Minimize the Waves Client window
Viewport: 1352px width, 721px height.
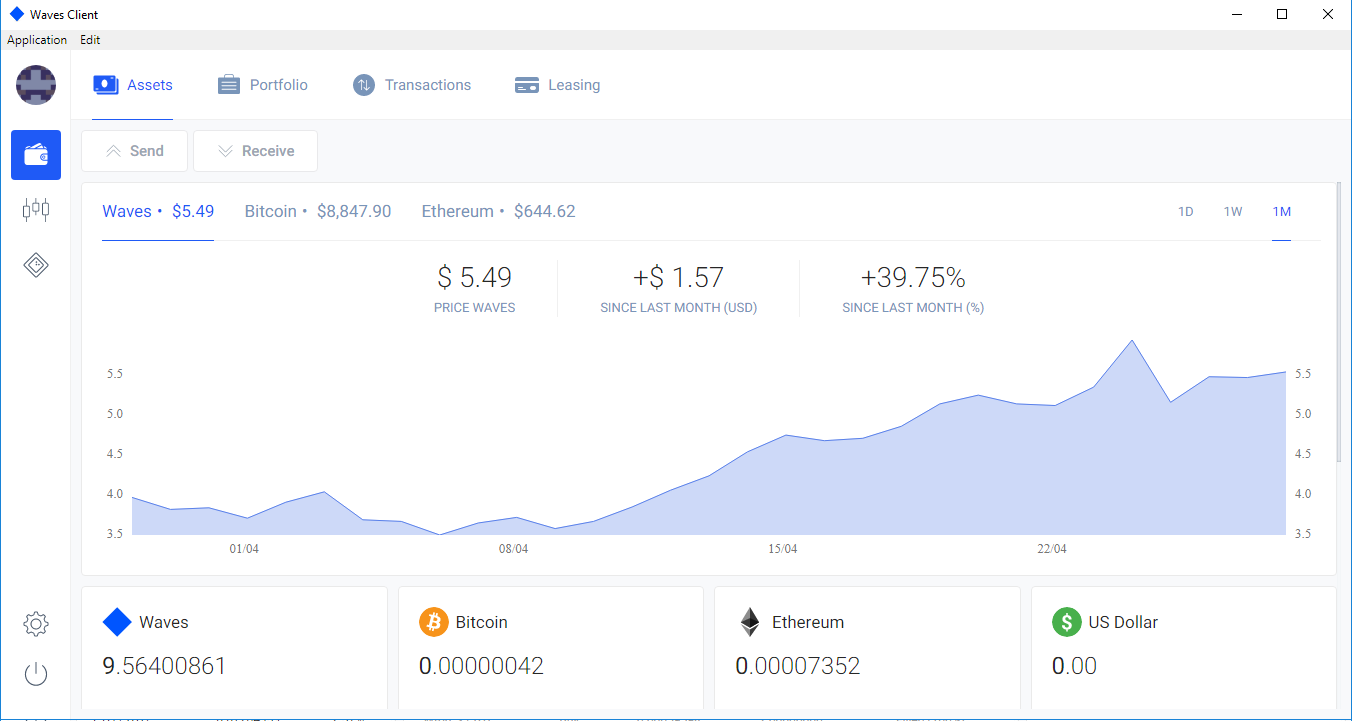pyautogui.click(x=1237, y=14)
